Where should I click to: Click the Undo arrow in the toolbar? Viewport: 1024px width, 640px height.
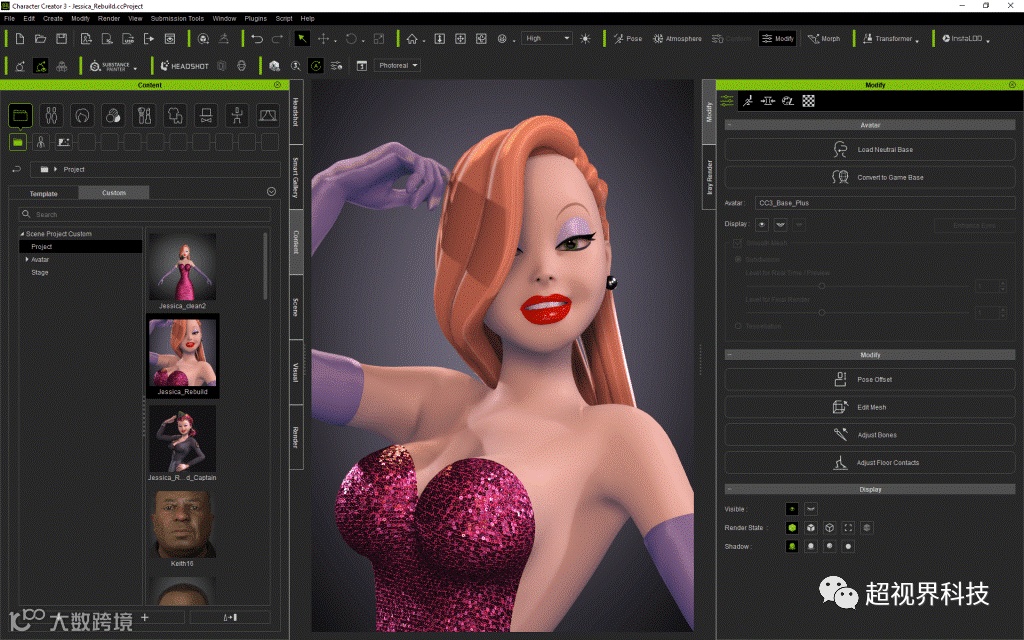point(257,39)
